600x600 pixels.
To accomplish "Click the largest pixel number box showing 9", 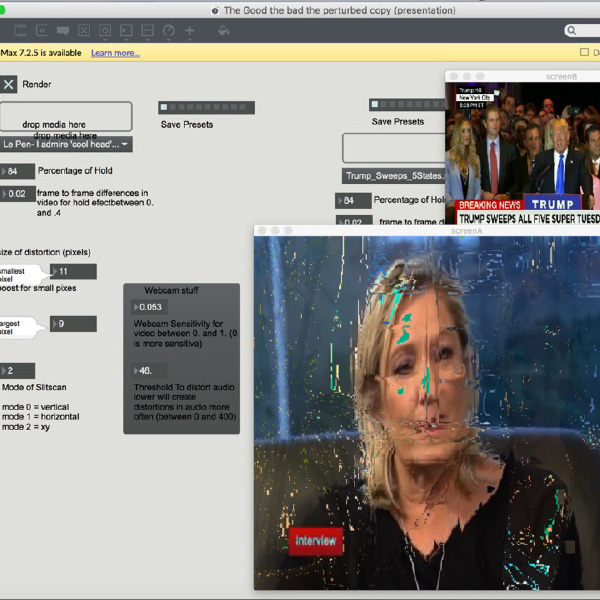I will (x=74, y=324).
